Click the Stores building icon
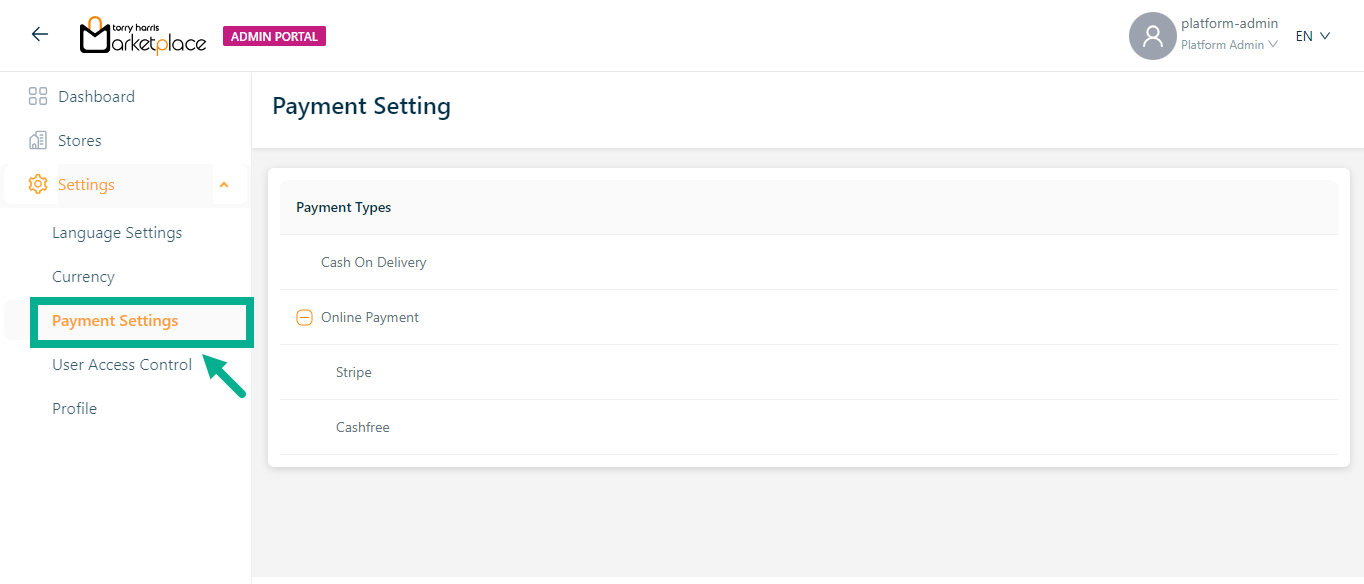Viewport: 1364px width, 584px height. tap(38, 141)
